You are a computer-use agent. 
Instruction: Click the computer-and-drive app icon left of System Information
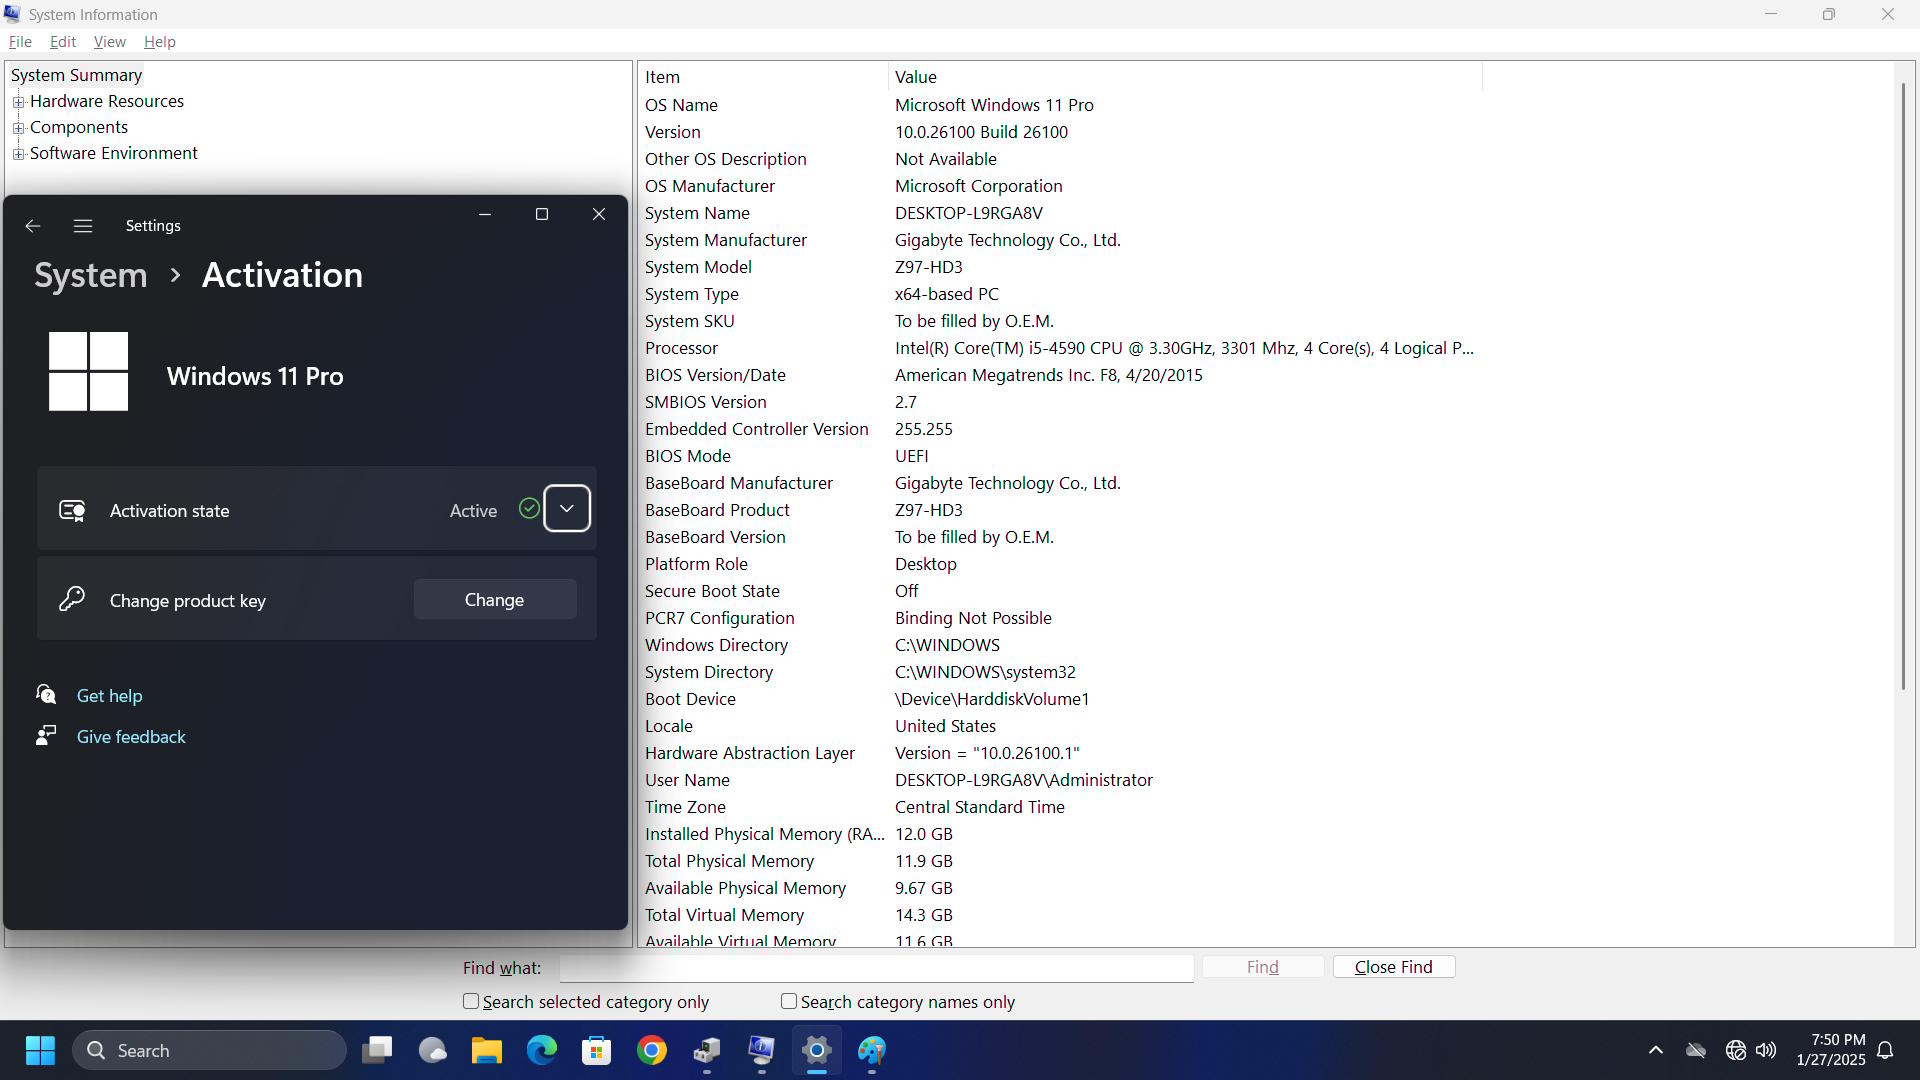pyautogui.click(x=707, y=1050)
